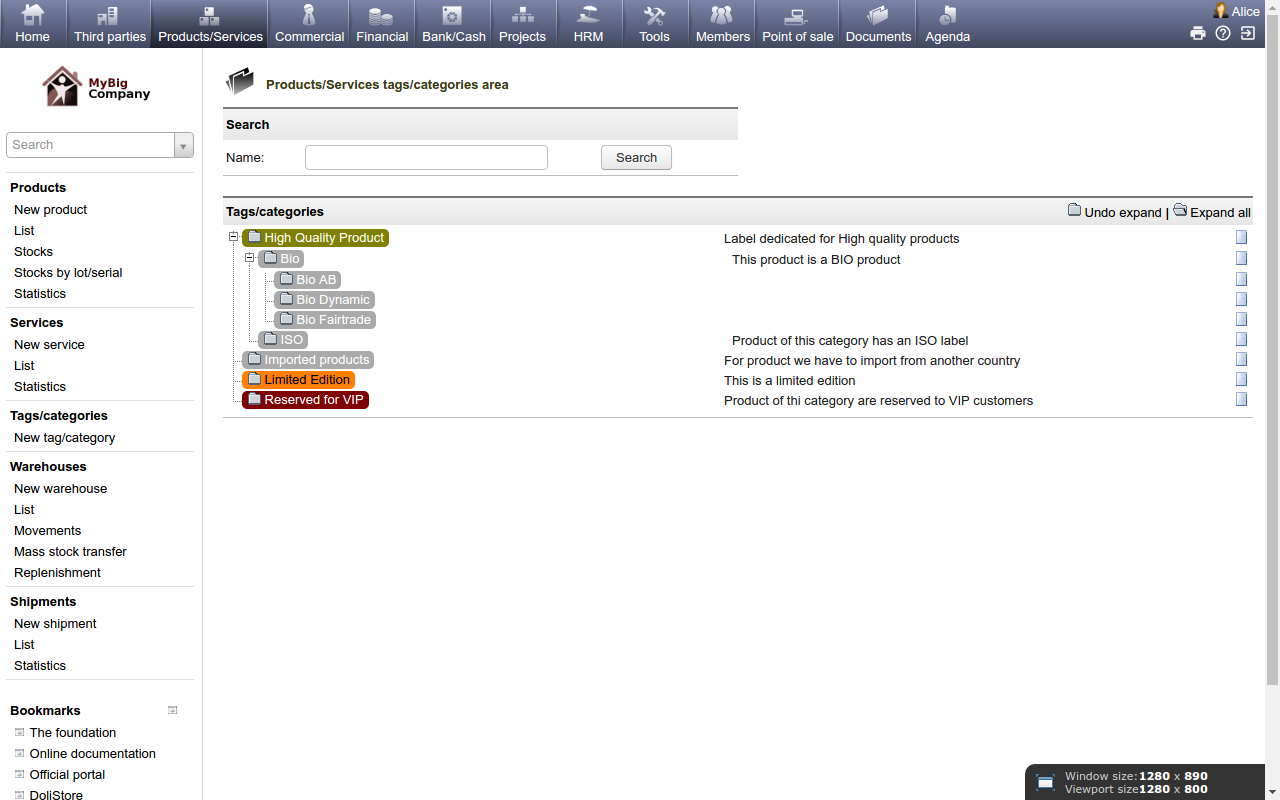Open the Agenda calendar module
Image resolution: width=1280 pixels, height=800 pixels.
[x=947, y=24]
